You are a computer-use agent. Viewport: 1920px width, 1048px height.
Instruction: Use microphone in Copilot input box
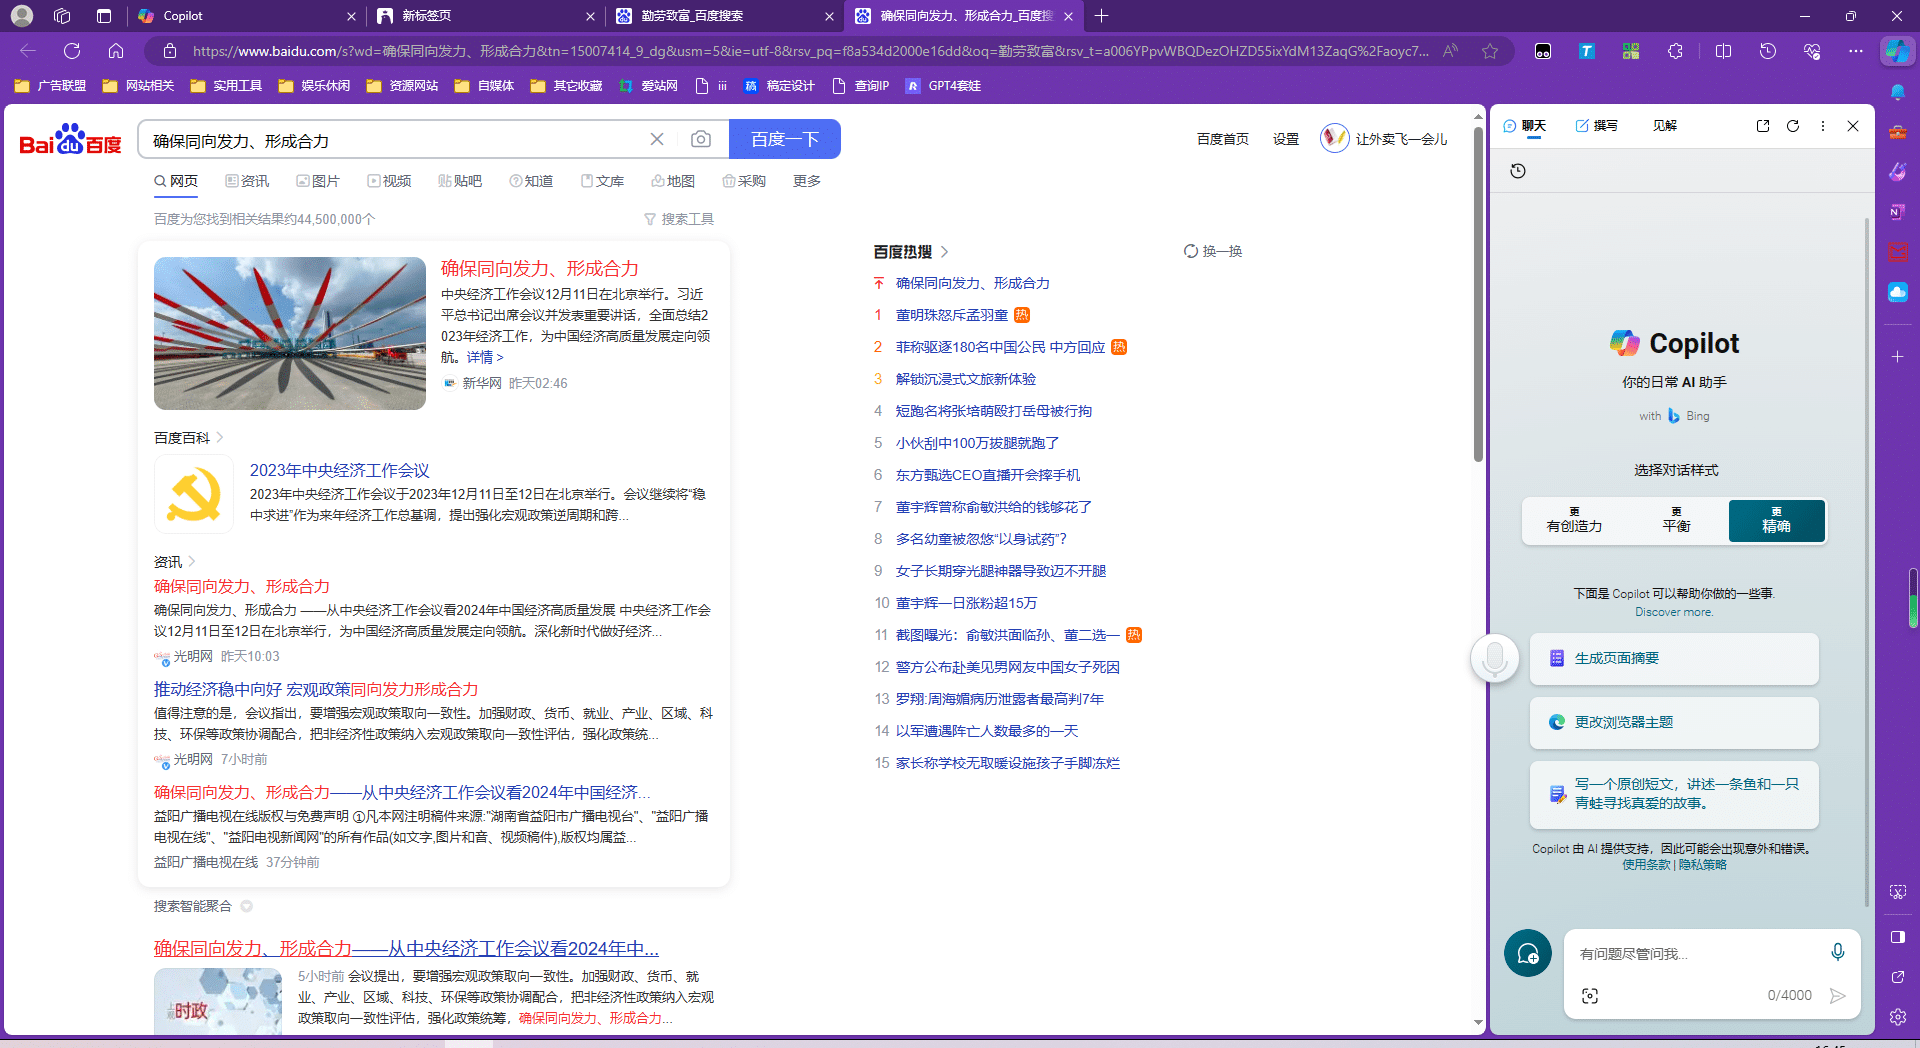(x=1837, y=952)
